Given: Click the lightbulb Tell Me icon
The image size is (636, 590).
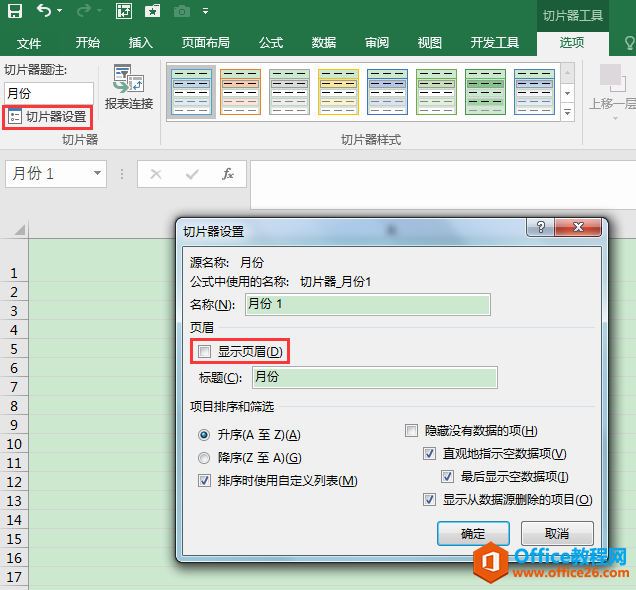Looking at the screenshot, I should [x=629, y=43].
